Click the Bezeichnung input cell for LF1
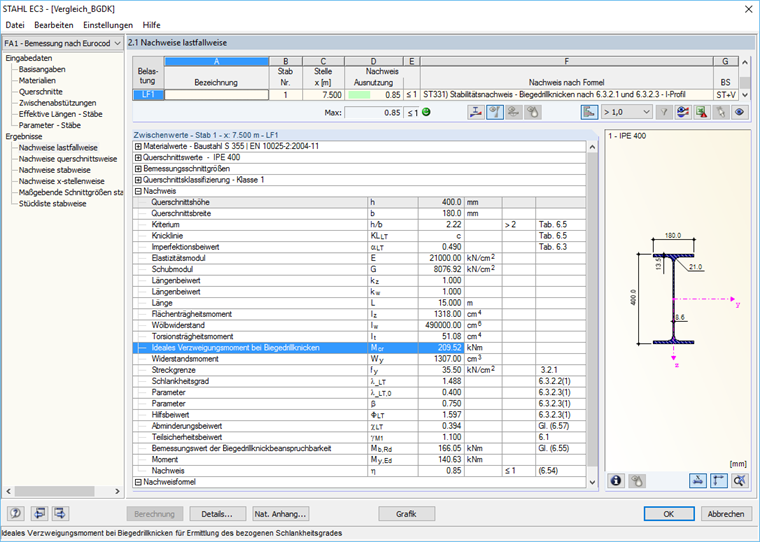Viewport: 760px width, 542px height. click(x=216, y=95)
